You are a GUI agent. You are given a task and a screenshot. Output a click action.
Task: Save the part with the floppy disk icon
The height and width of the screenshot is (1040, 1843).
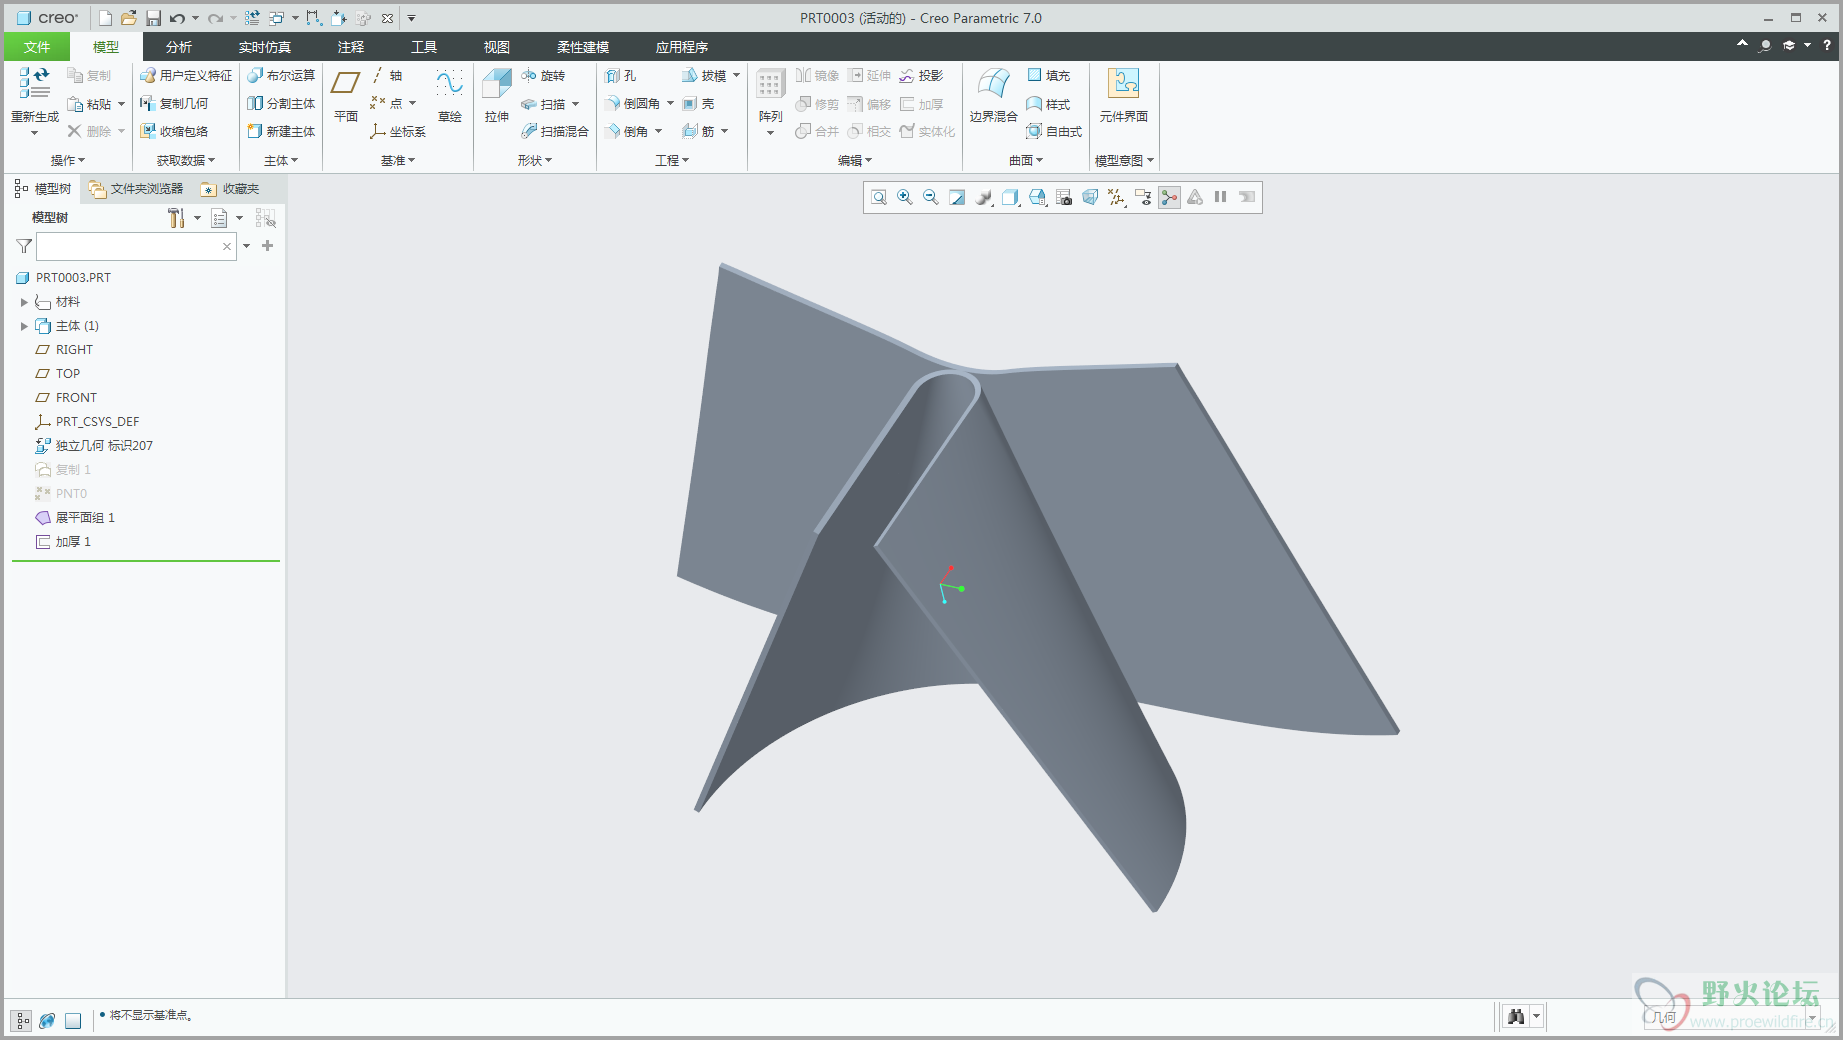153,18
